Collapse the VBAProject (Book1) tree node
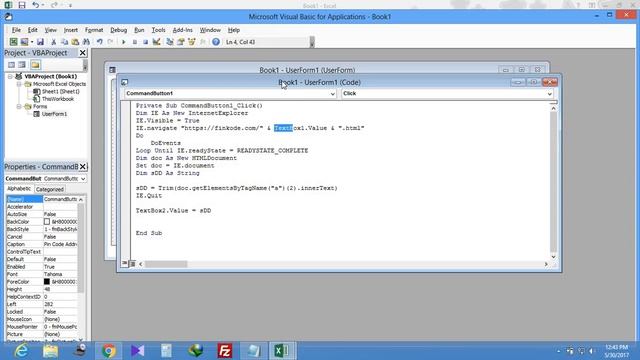This screenshot has width=640, height=360. (x=10, y=76)
